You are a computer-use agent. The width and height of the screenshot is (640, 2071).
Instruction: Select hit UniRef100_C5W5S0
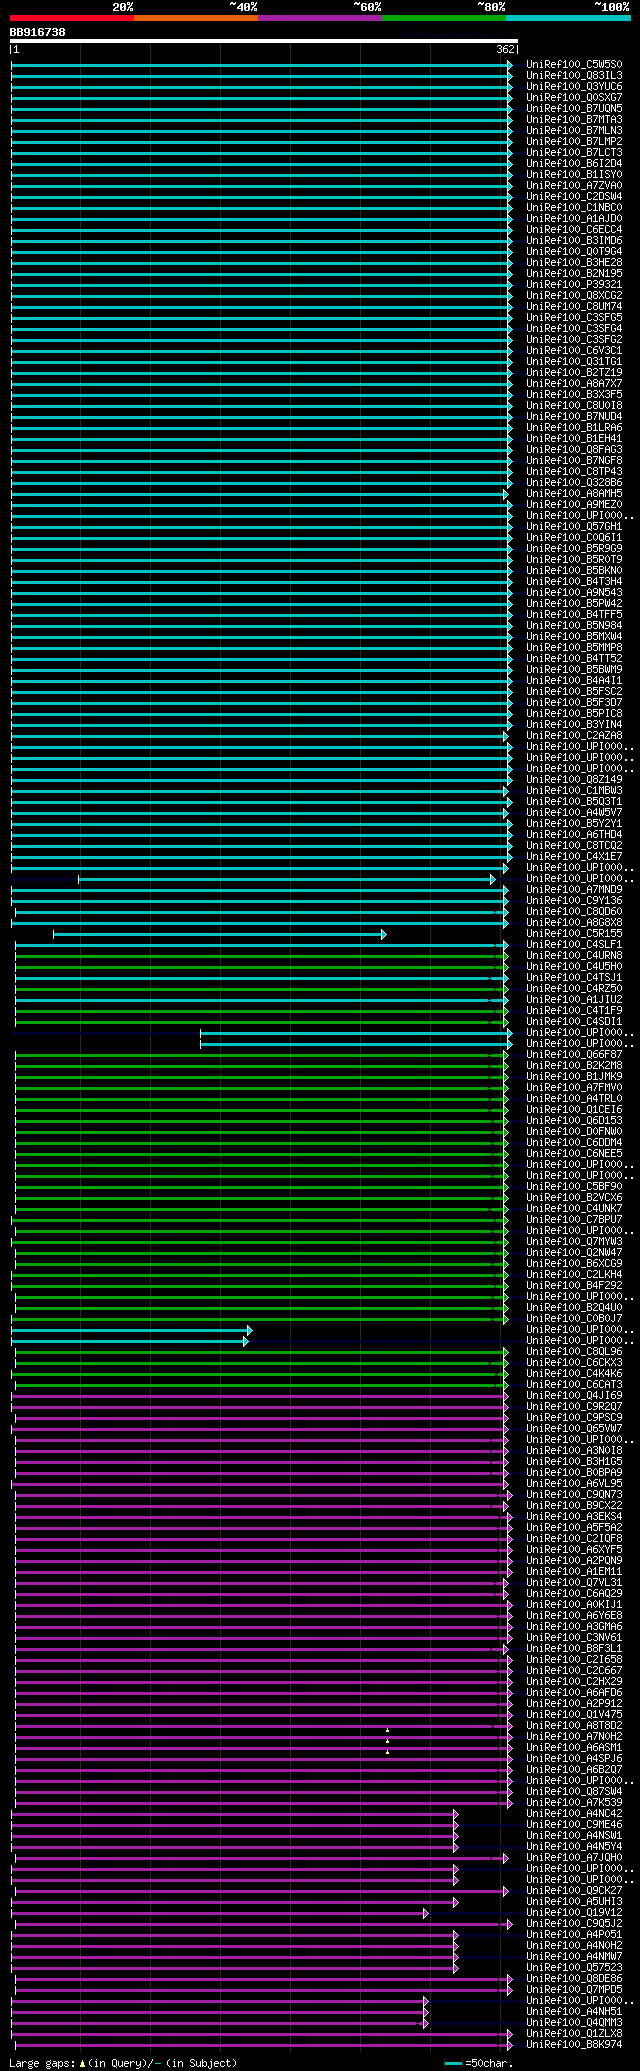[574, 65]
